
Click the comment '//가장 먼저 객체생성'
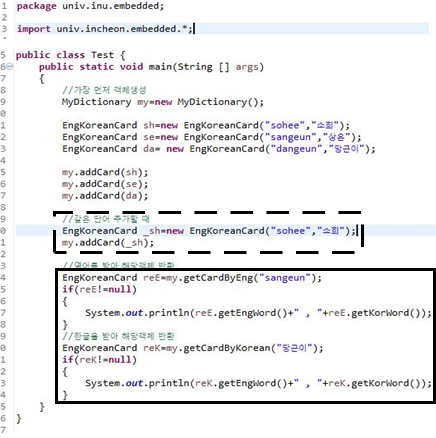(x=104, y=90)
